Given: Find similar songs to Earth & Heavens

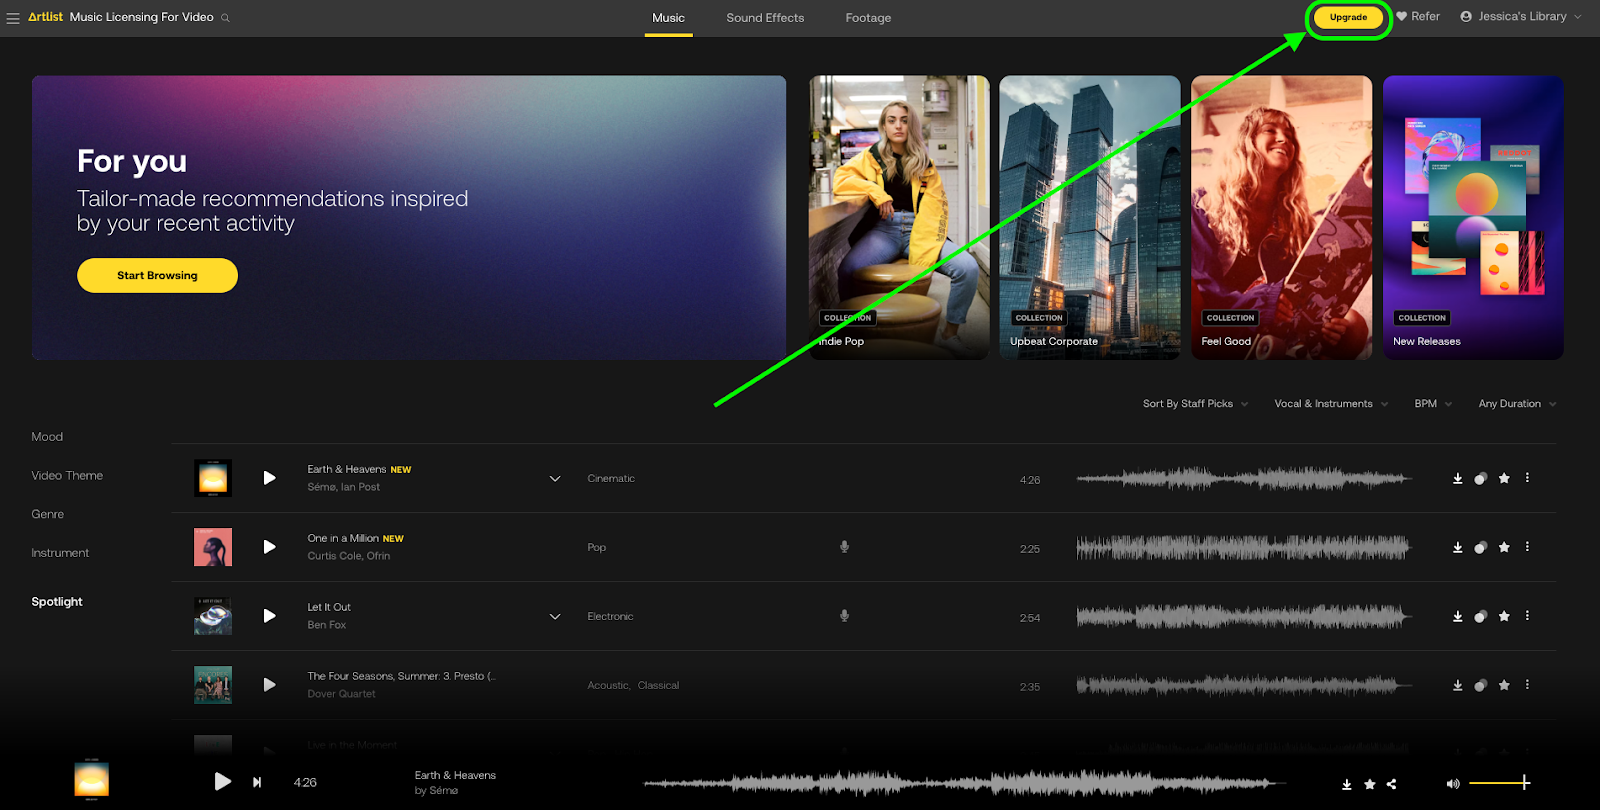Looking at the screenshot, I should click(x=1481, y=479).
